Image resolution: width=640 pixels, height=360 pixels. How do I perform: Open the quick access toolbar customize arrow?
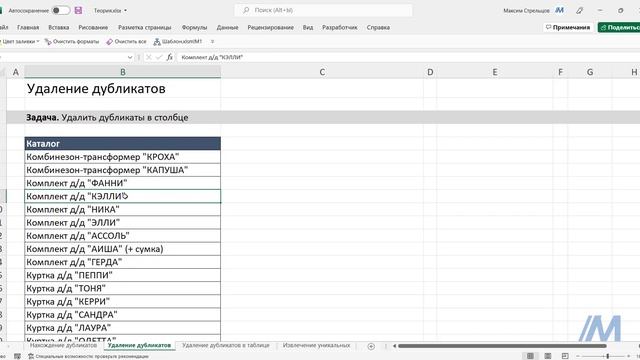click(x=212, y=42)
